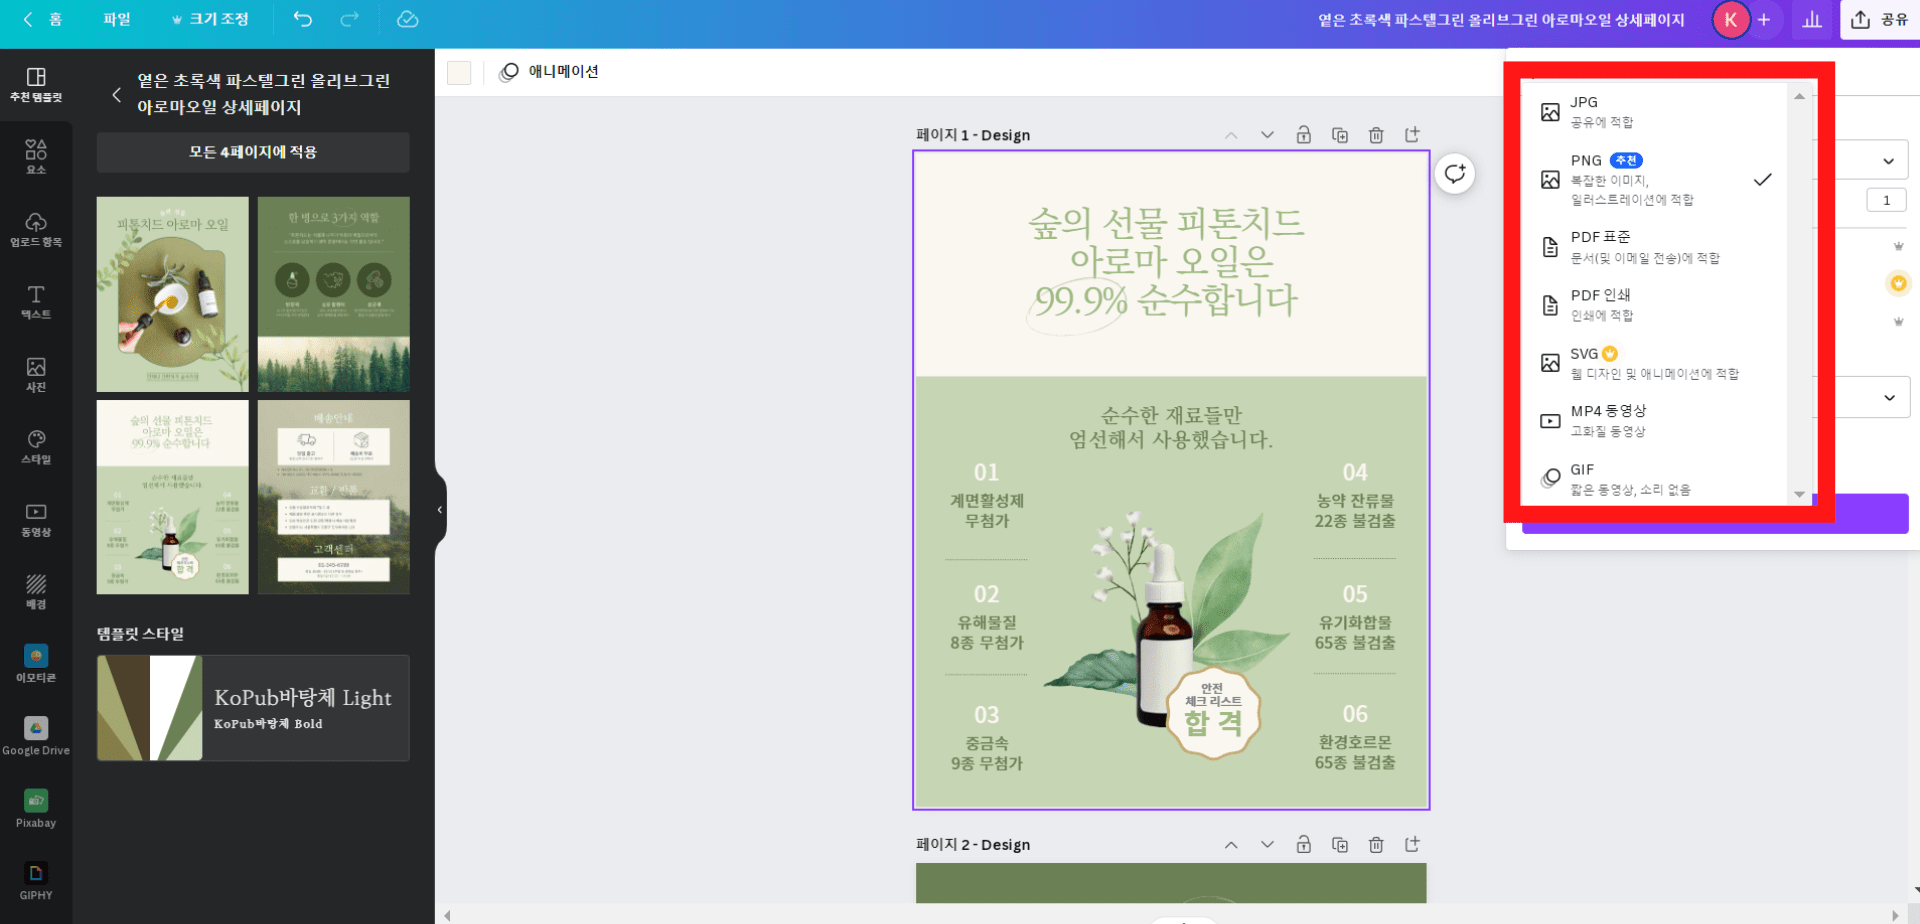The image size is (1920, 924).
Task: Toggle the lock on page 1
Action: tap(1303, 135)
